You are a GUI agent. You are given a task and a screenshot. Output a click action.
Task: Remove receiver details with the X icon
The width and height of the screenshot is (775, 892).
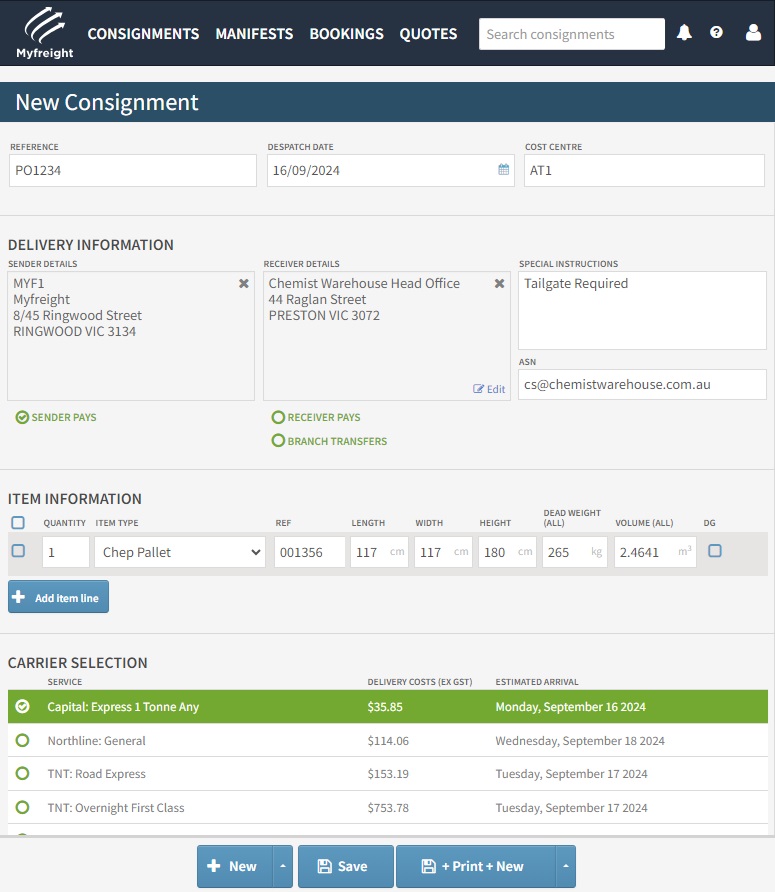pyautogui.click(x=499, y=283)
